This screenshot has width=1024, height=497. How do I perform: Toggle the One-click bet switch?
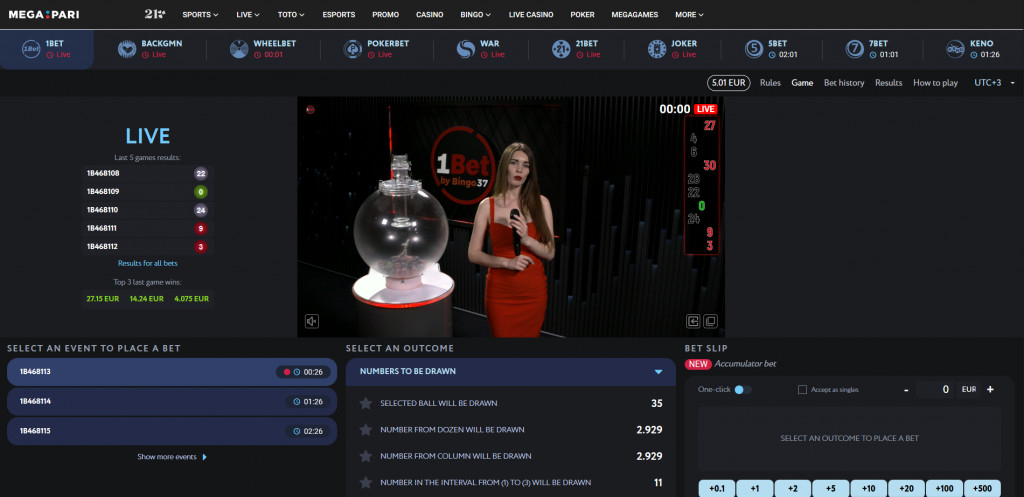coord(742,389)
